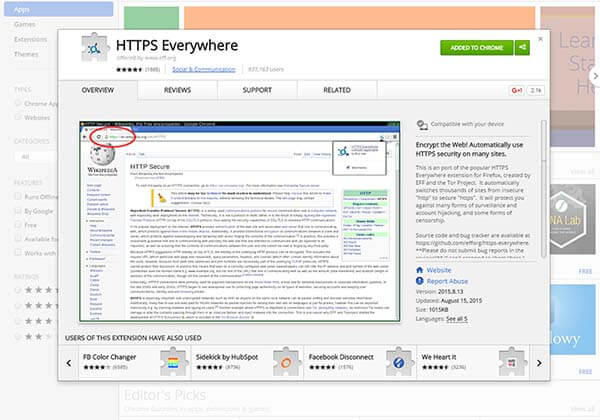Image resolution: width=600 pixels, height=420 pixels.
Task: Select the Related tab
Action: pyautogui.click(x=337, y=90)
